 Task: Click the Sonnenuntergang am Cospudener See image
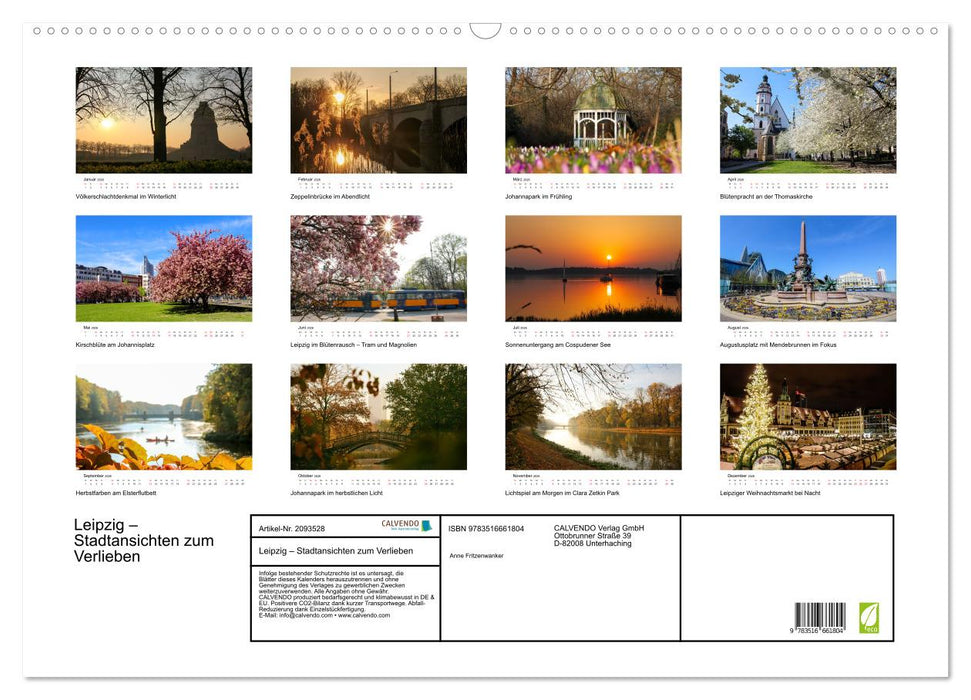click(593, 268)
